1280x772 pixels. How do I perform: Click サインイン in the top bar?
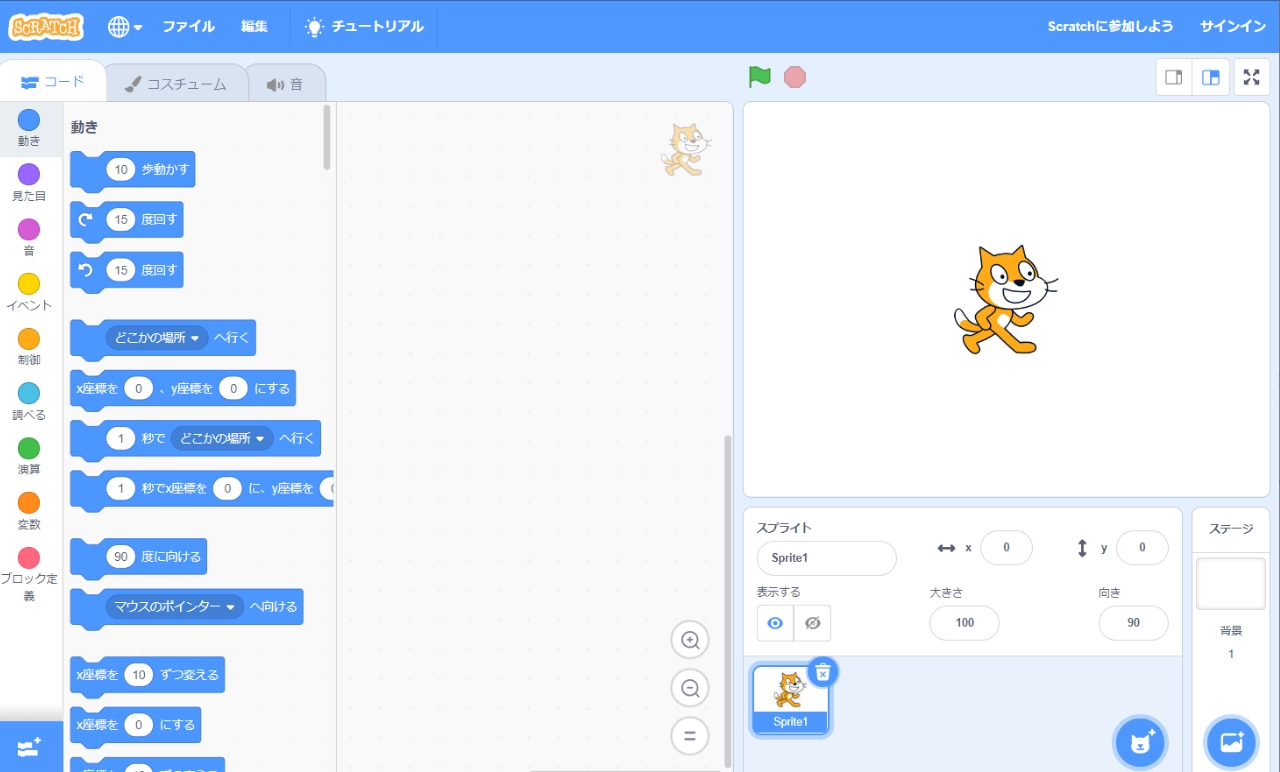[1233, 27]
